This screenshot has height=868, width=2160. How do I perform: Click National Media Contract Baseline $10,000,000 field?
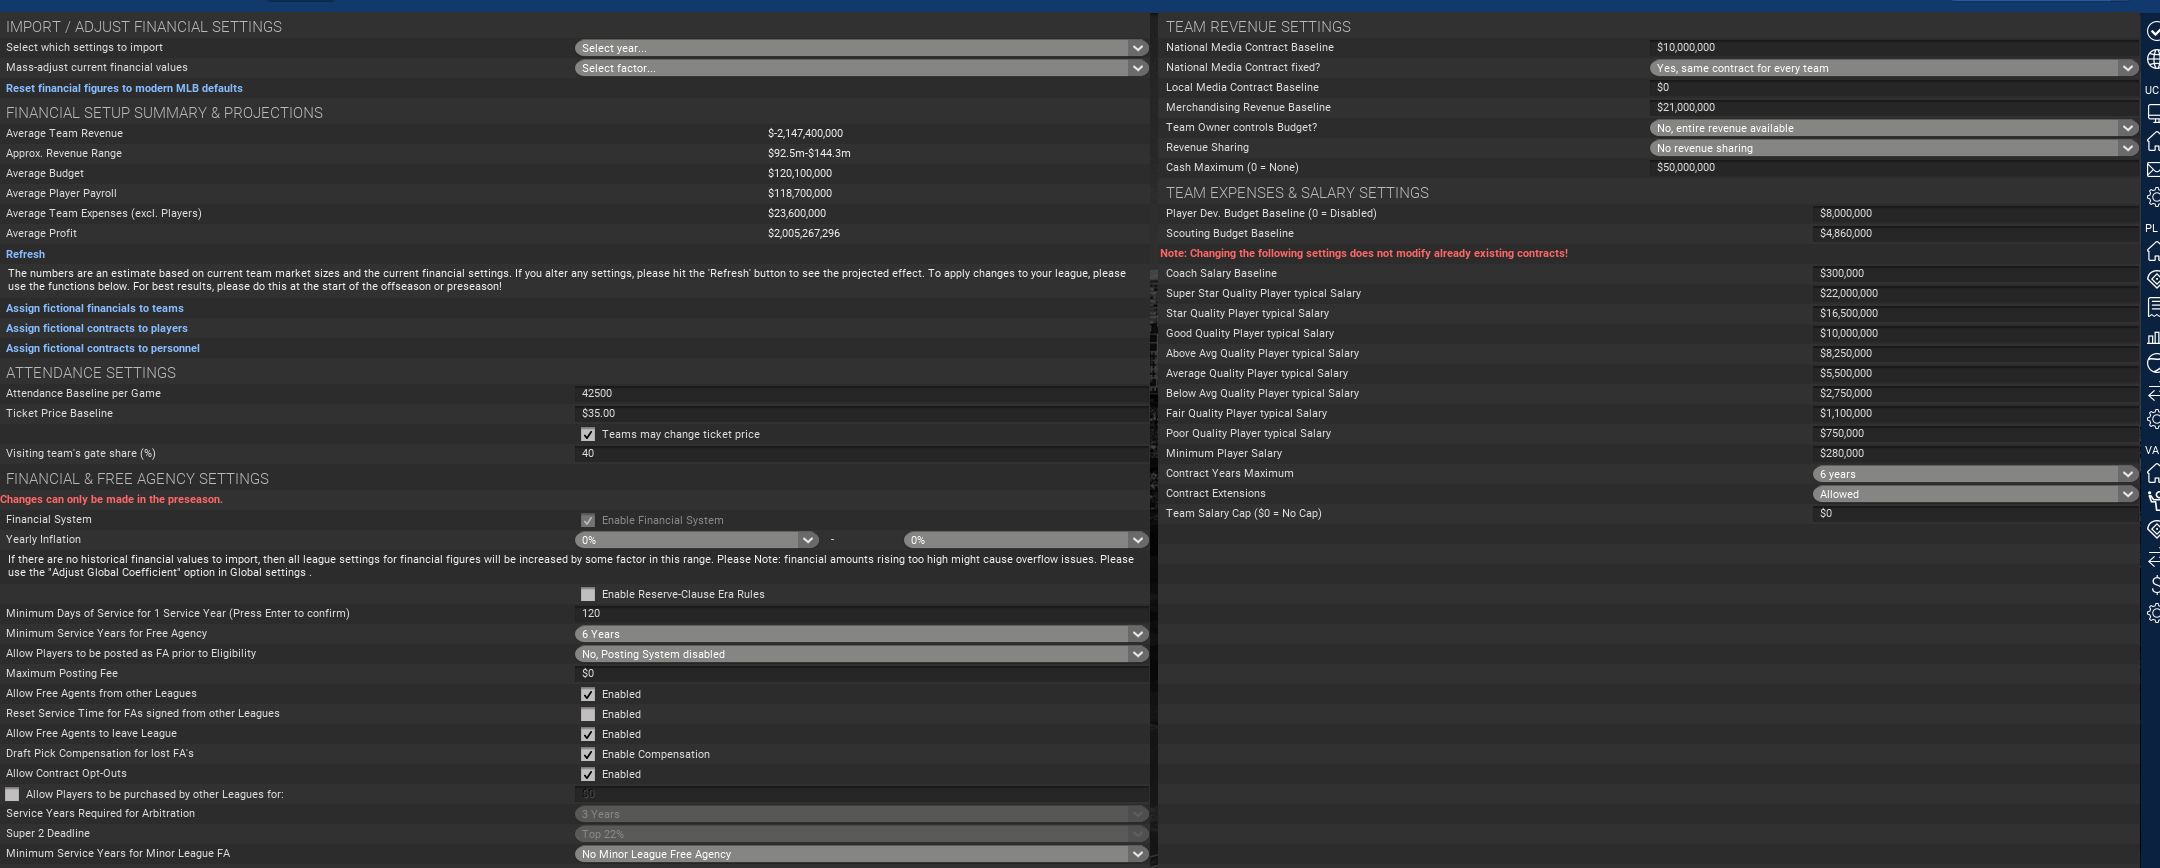click(1894, 47)
